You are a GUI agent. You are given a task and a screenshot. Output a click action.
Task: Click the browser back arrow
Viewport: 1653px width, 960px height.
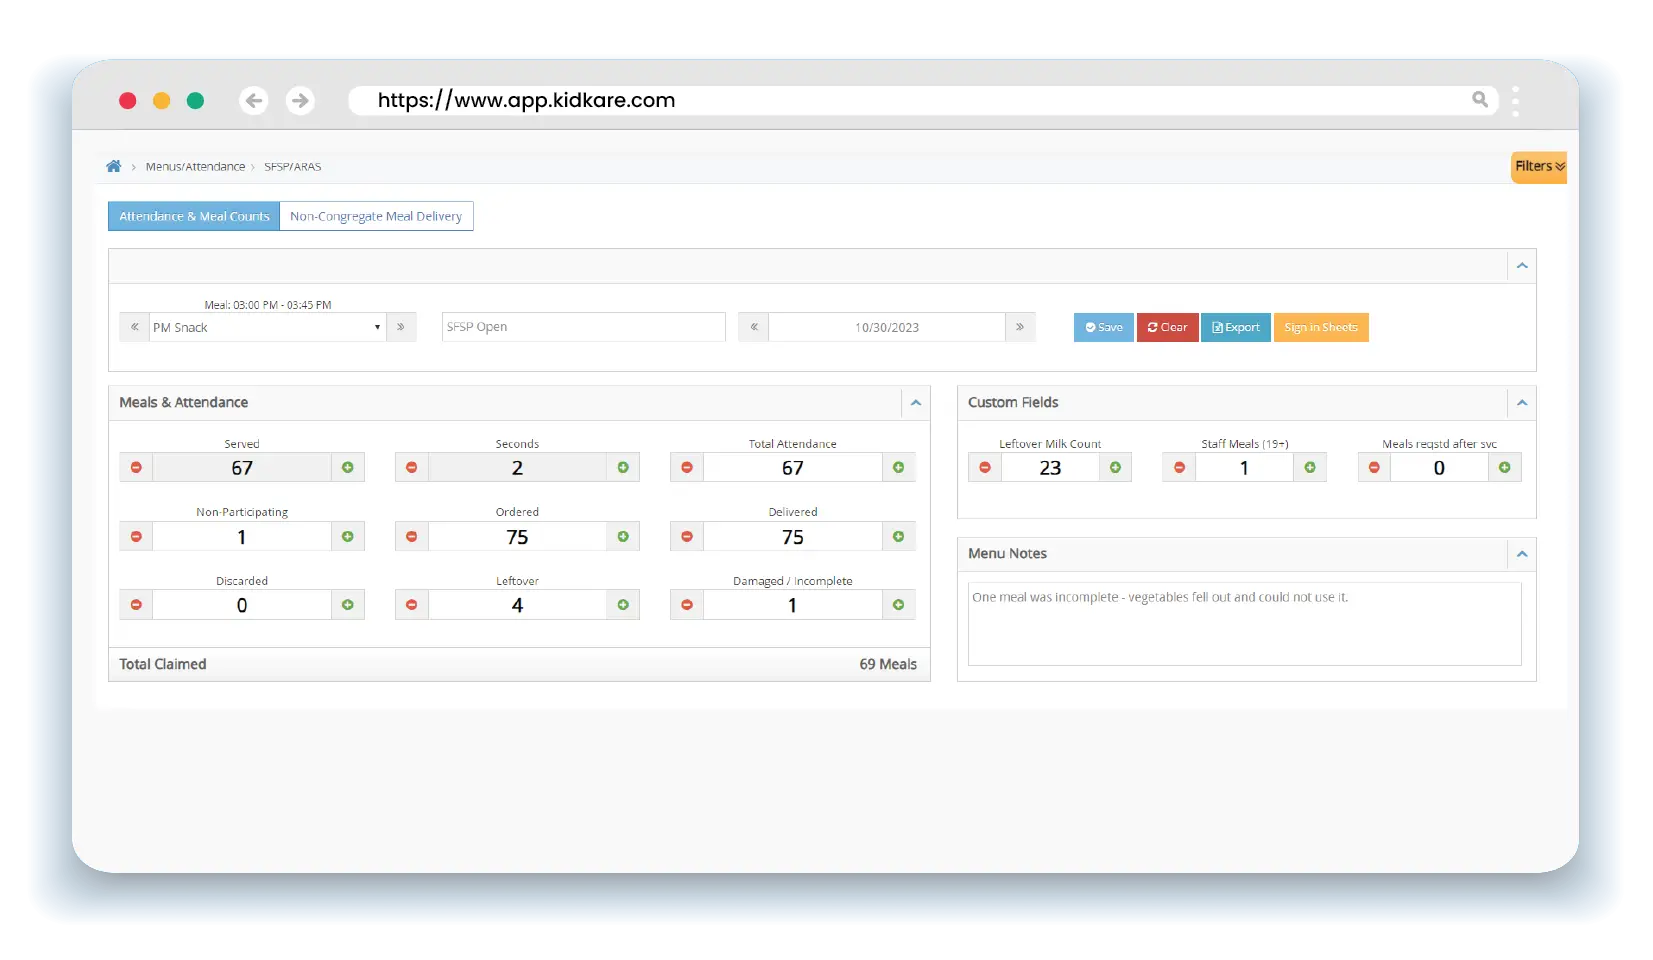pyautogui.click(x=254, y=100)
